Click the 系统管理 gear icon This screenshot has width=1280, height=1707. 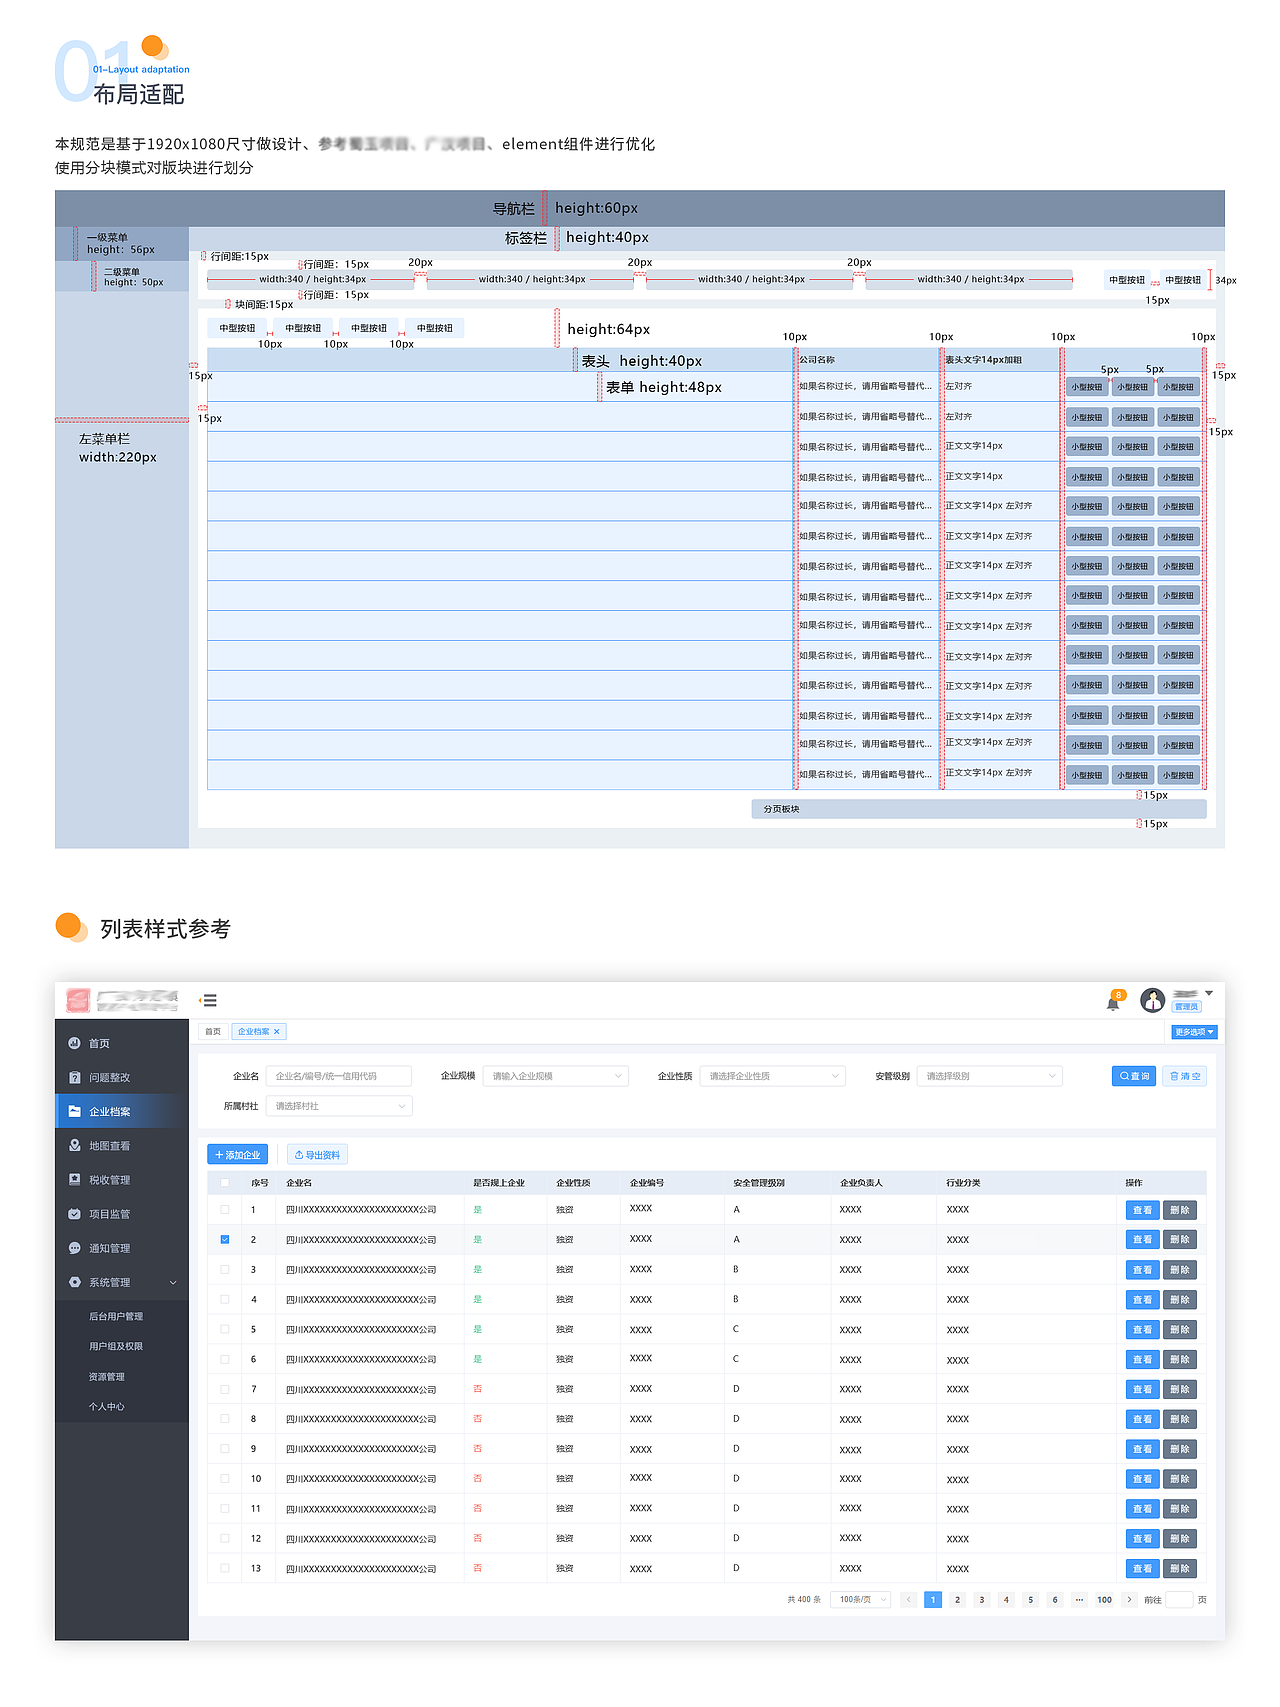point(74,1282)
